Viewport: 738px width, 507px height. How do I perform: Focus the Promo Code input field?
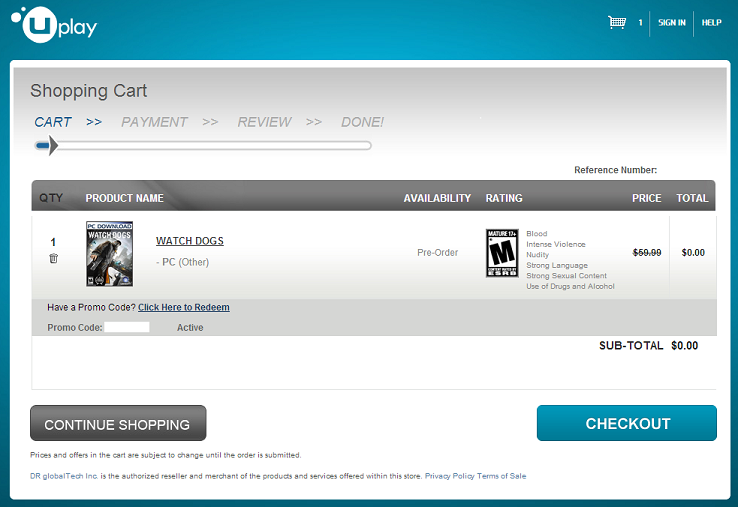pos(127,327)
